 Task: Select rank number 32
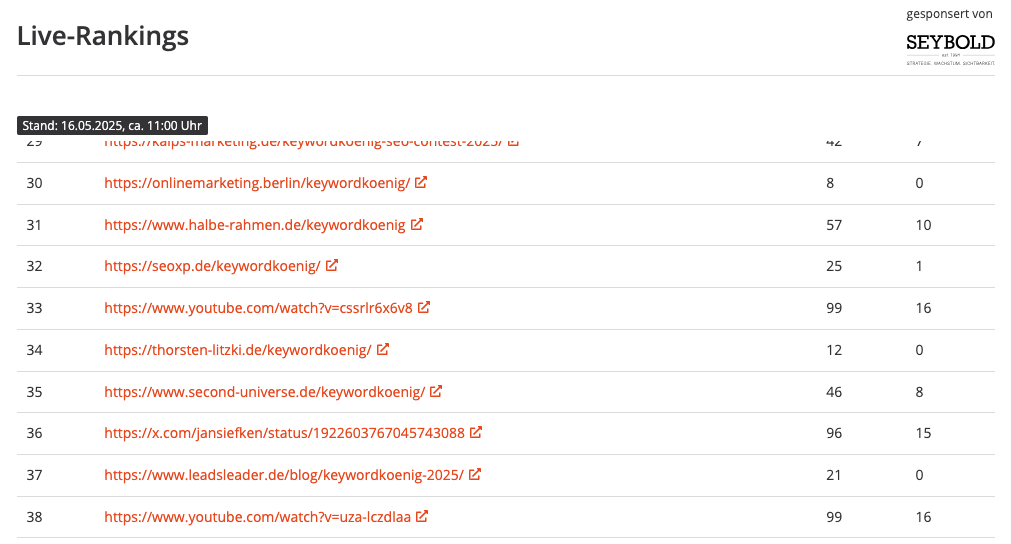click(34, 266)
